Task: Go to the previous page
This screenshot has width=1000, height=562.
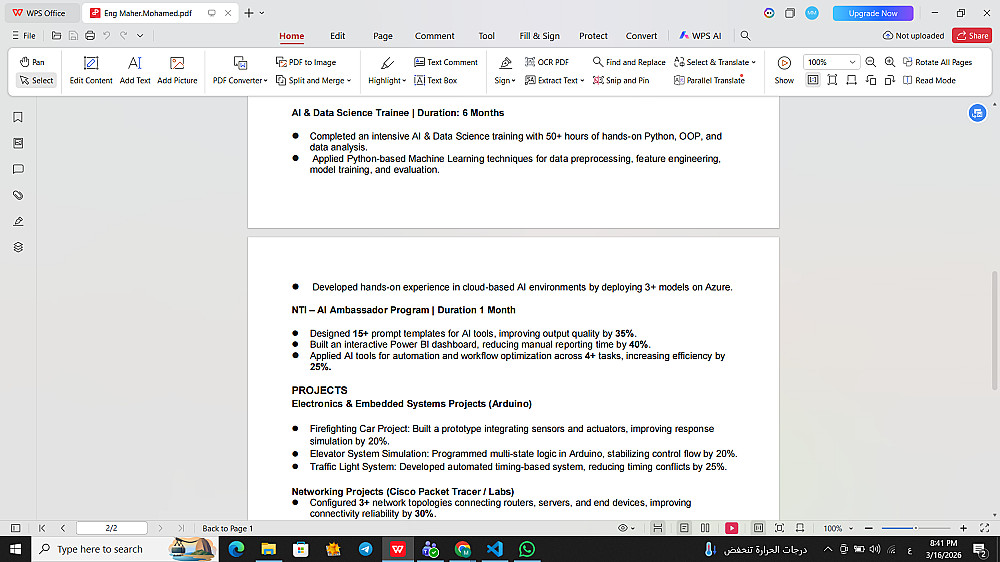Action: (x=62, y=528)
